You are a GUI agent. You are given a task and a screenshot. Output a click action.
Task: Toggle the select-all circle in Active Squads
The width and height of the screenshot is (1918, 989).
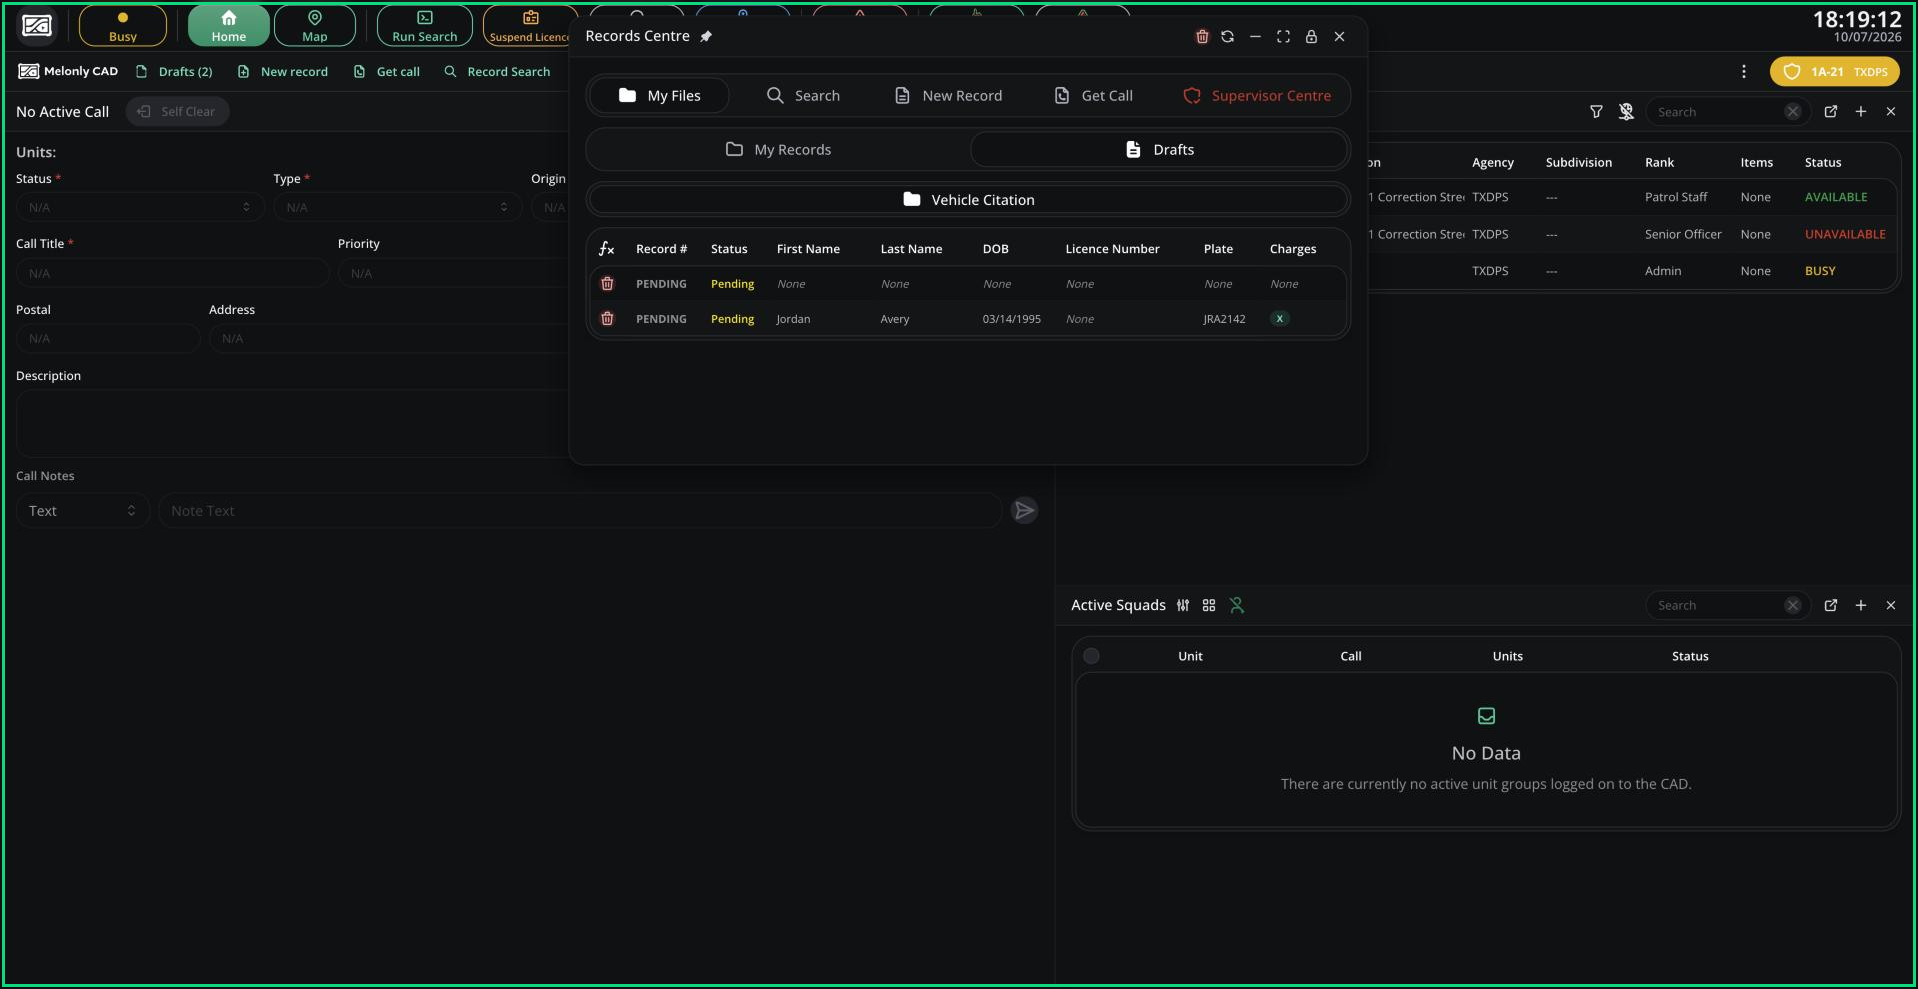click(1092, 657)
